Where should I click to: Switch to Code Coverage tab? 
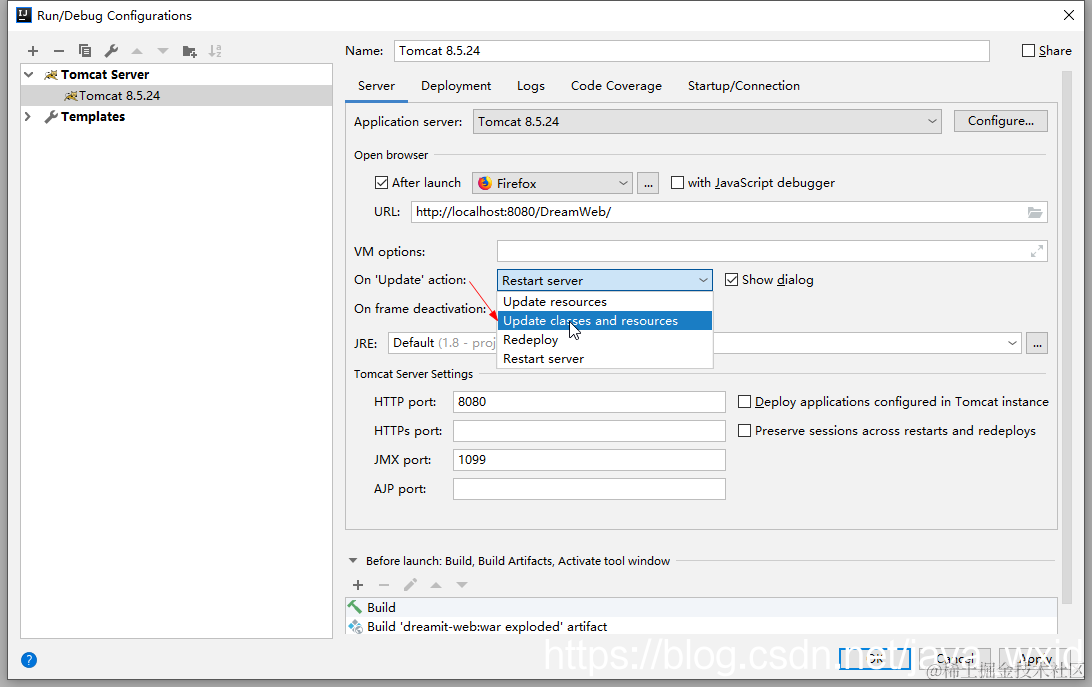[616, 86]
